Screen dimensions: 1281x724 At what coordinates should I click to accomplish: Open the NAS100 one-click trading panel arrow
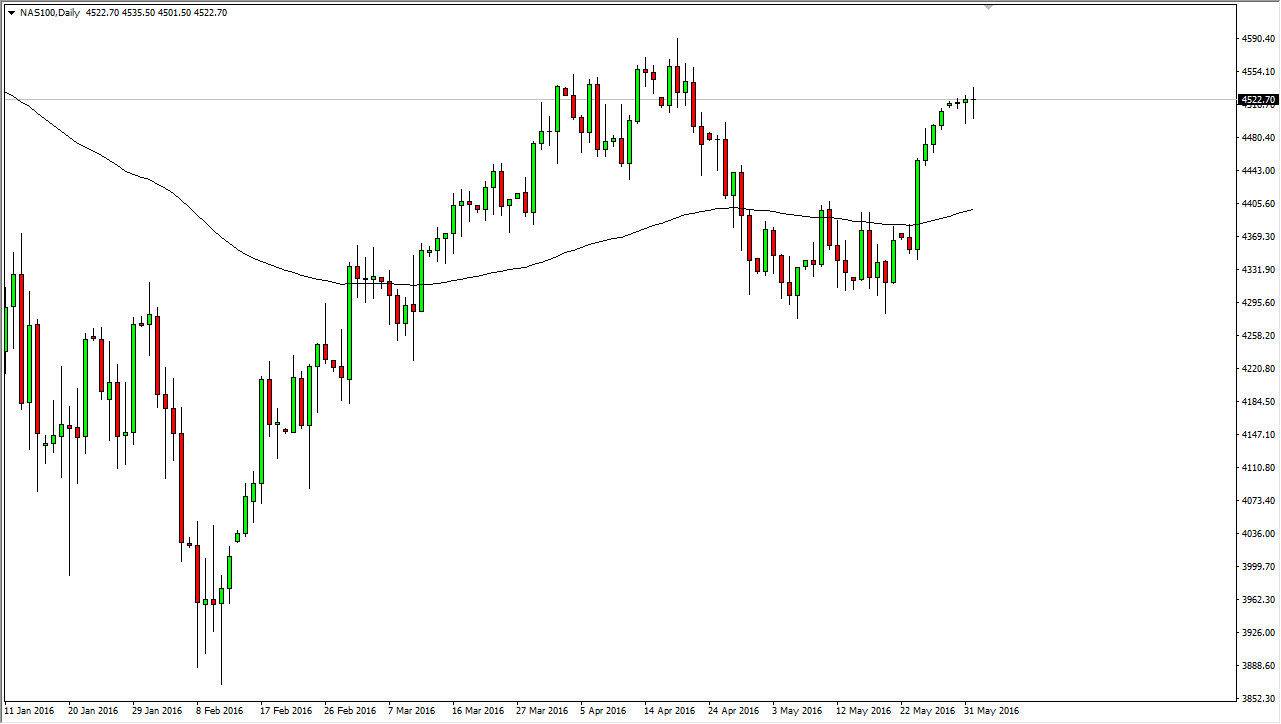pyautogui.click(x=12, y=13)
